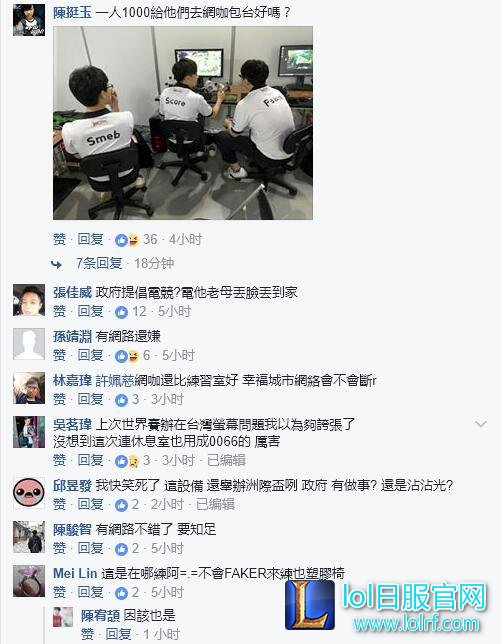Screen dimensions: 501x644
Task: Click the like icon showing 12 on 張佳威's comment
Action: [x=122, y=312]
